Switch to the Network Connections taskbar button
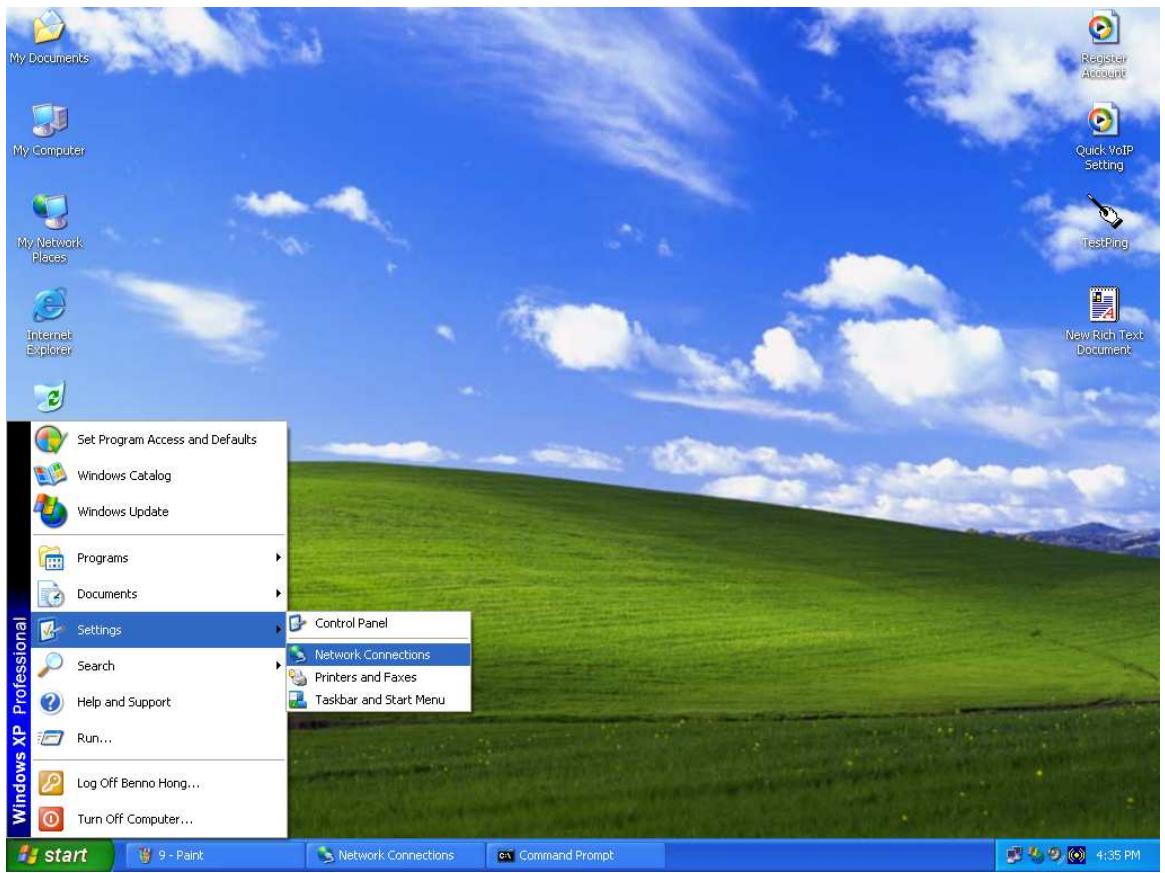This screenshot has width=1165, height=873. tap(395, 855)
